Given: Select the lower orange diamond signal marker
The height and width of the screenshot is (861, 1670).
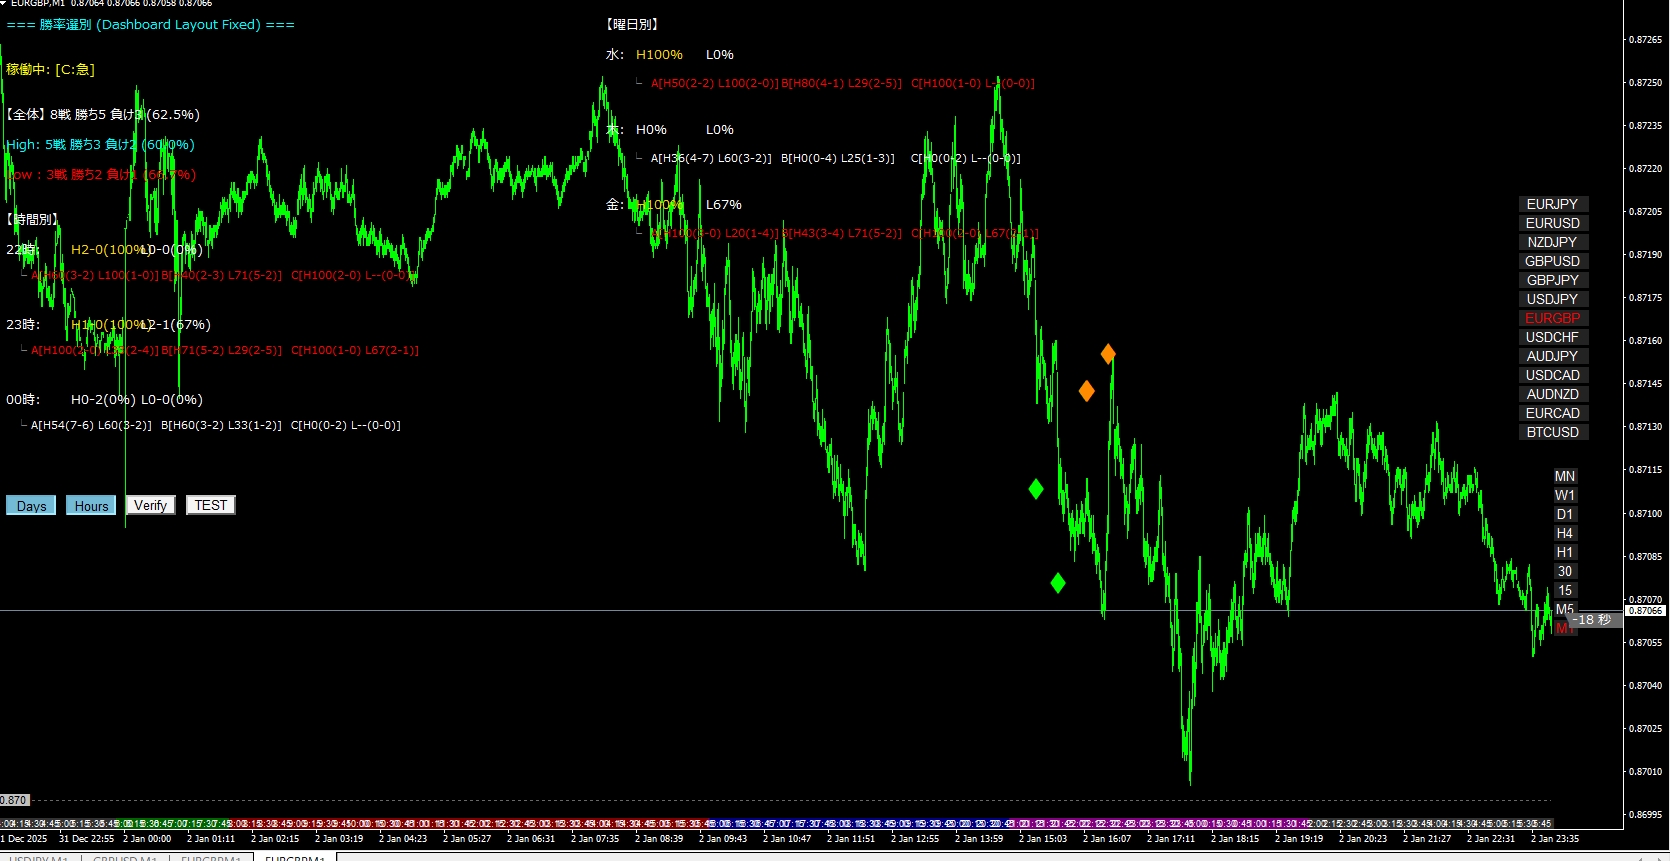Looking at the screenshot, I should [1086, 391].
